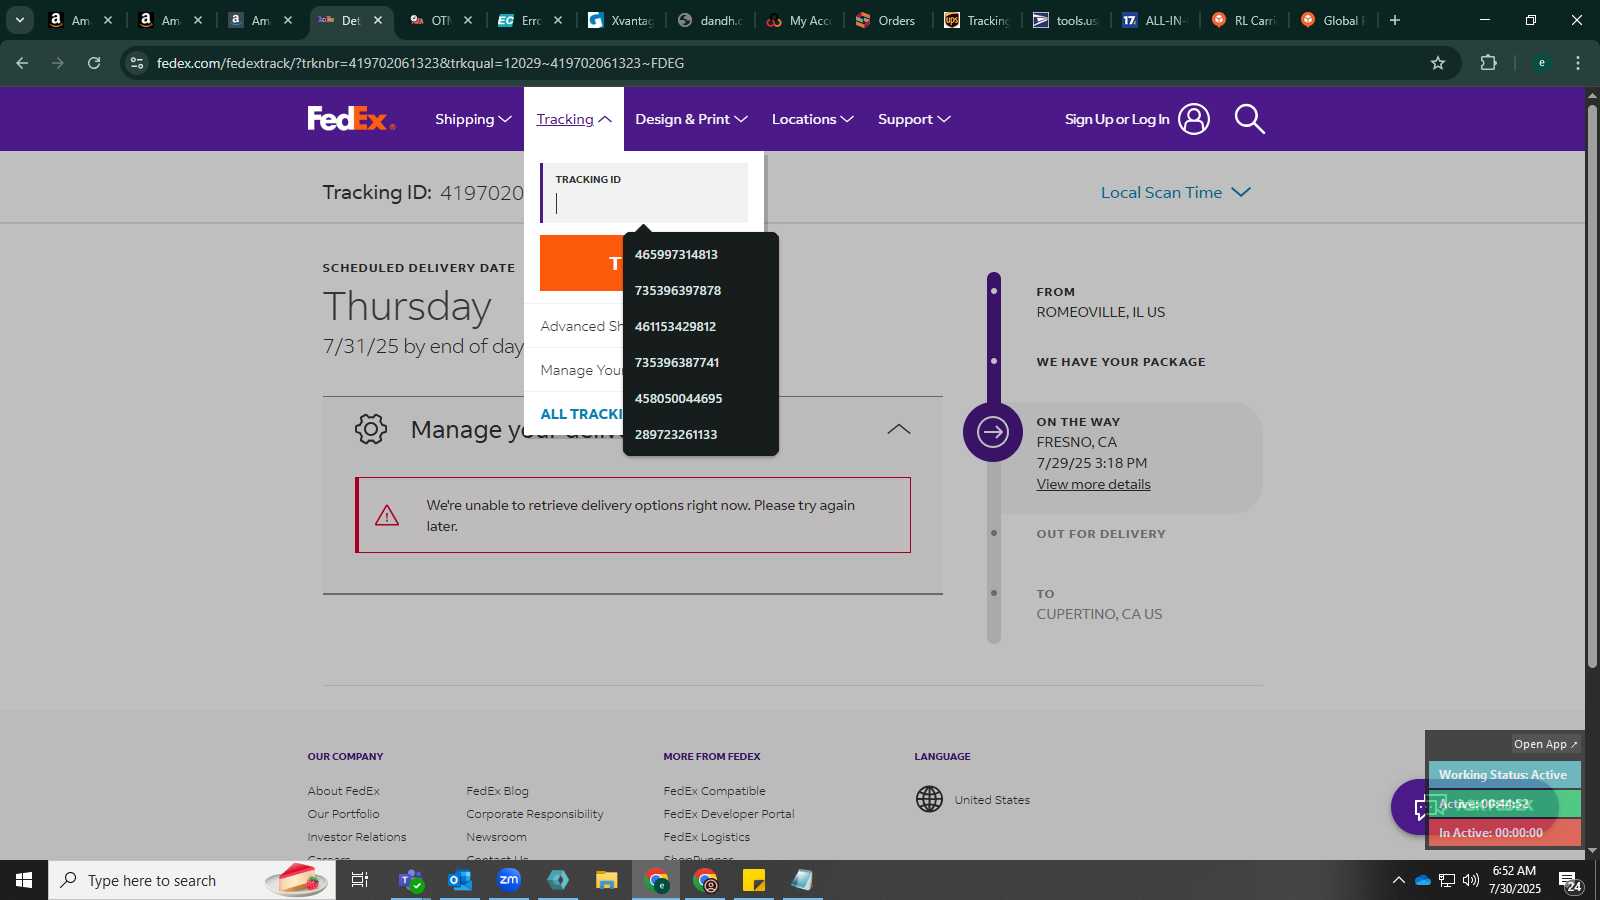Screen dimensions: 1600x900
Task: Switch to the Xvantage browser tab
Action: click(x=620, y=20)
